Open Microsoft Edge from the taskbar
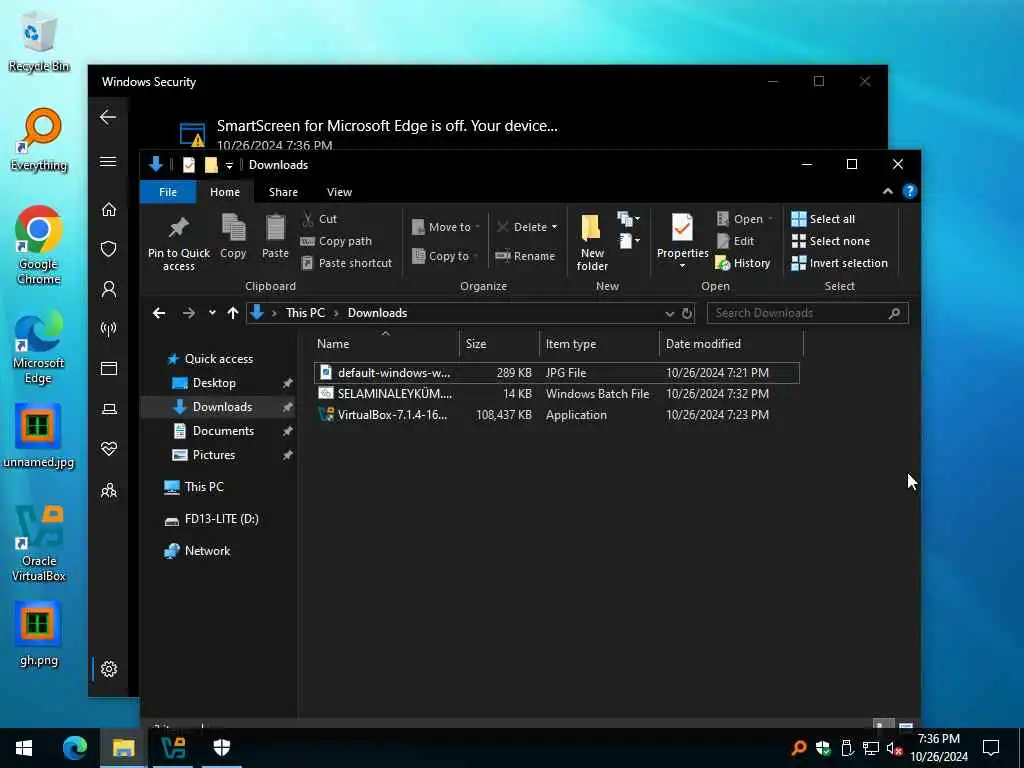1024x768 pixels. pyautogui.click(x=74, y=748)
